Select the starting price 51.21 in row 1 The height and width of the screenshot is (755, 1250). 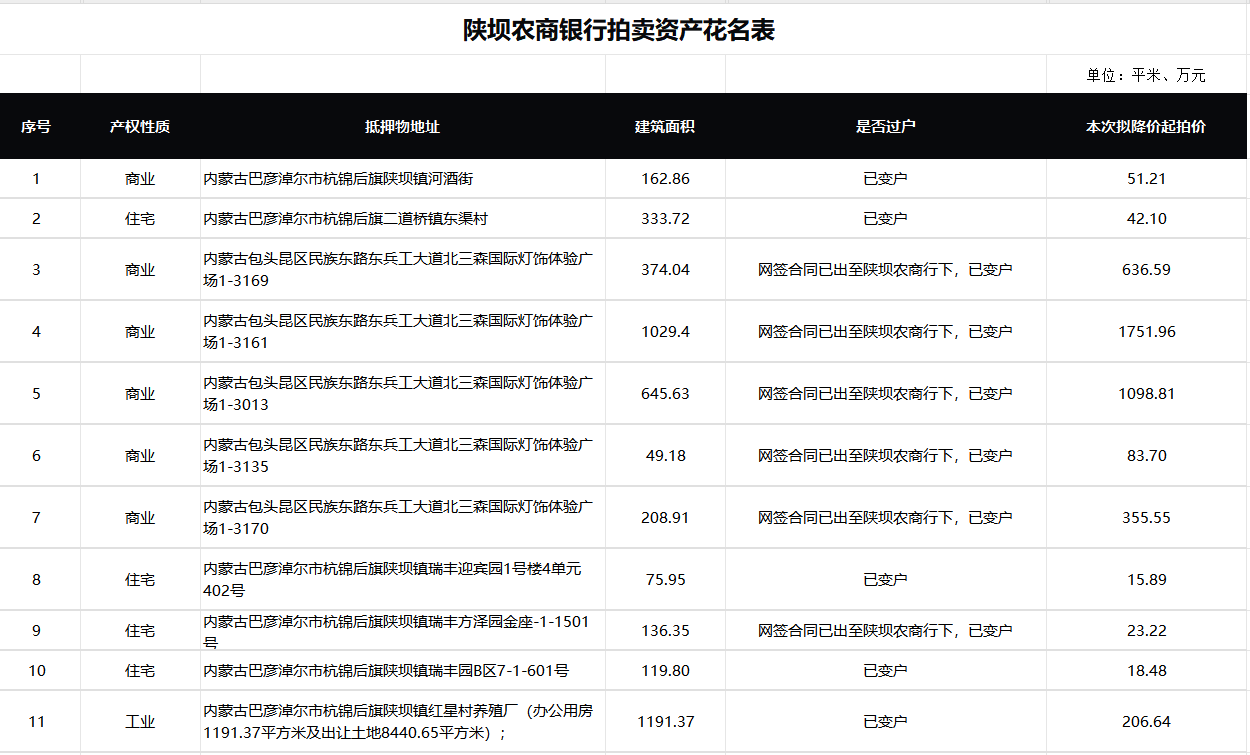click(x=1145, y=177)
